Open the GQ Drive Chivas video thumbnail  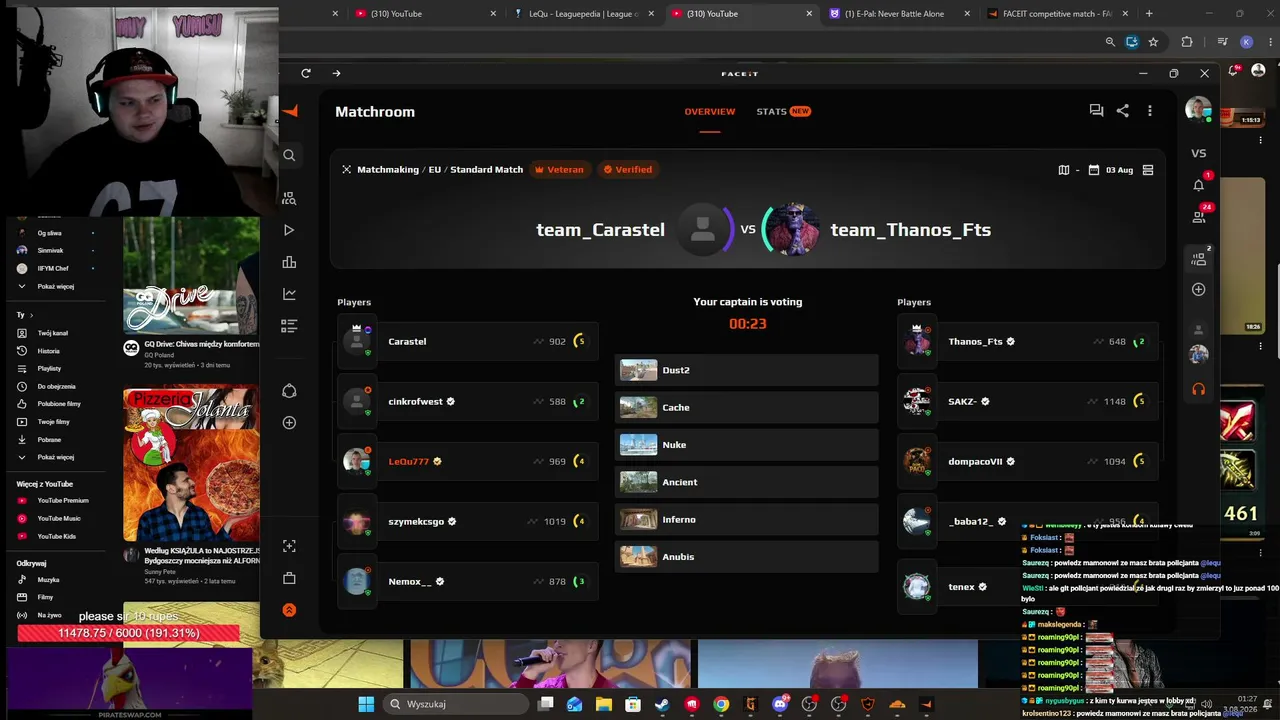tap(191, 275)
